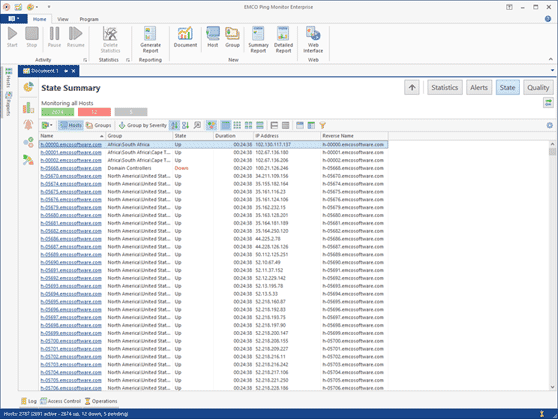558x419 pixels.
Task: Open the document tabs list dropdown at the right end
Action: [552, 70]
